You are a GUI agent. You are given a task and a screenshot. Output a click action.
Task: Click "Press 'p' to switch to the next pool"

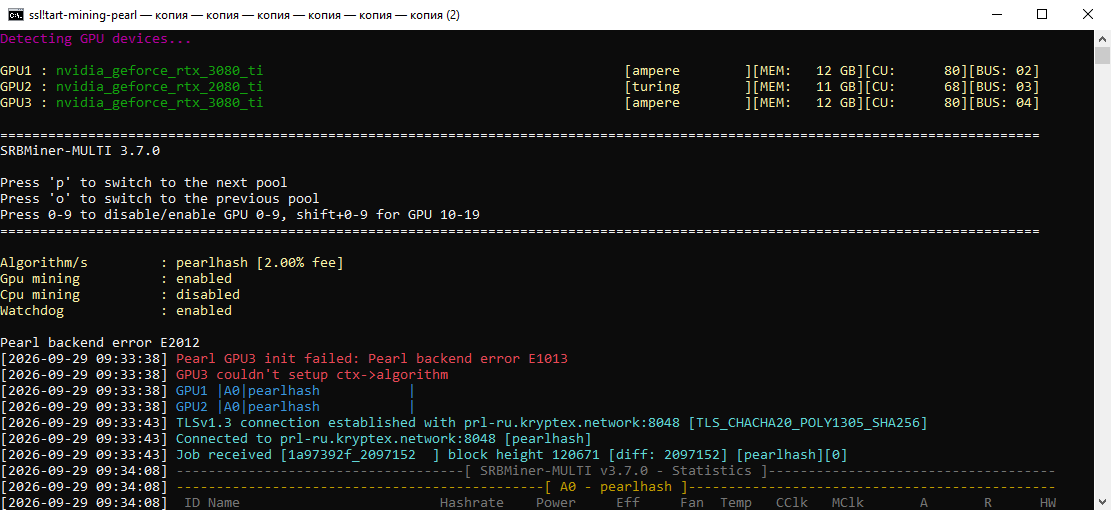point(144,183)
